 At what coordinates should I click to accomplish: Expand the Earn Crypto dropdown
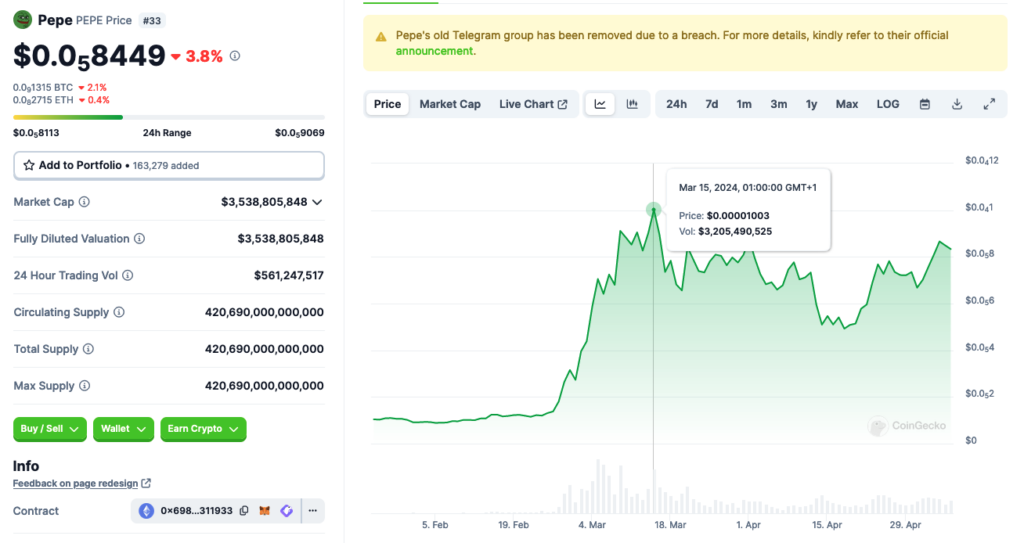click(203, 429)
